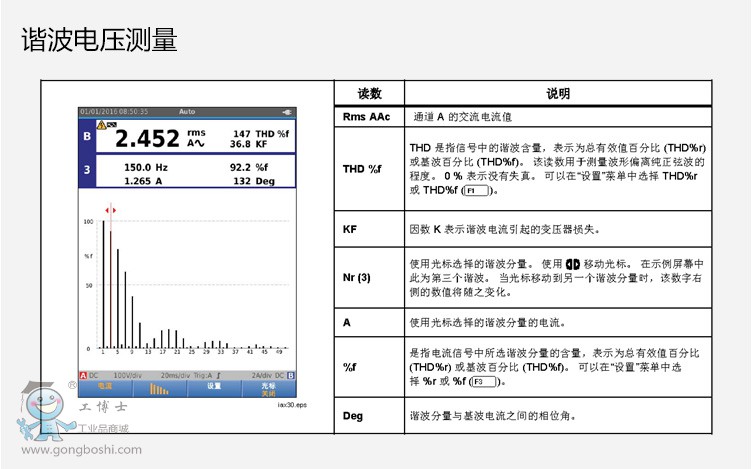Open the 设置 settings softkey menu
The width and height of the screenshot is (753, 469).
point(214,386)
